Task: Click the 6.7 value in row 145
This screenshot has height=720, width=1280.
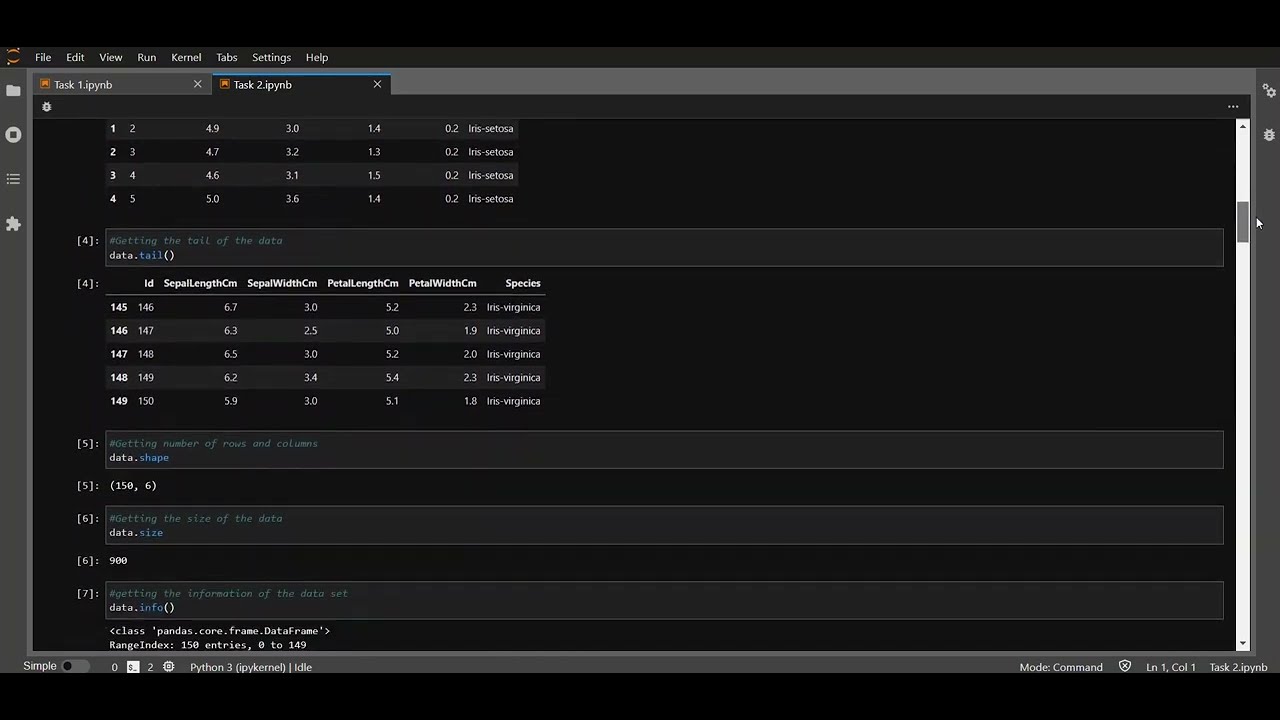Action: [231, 308]
